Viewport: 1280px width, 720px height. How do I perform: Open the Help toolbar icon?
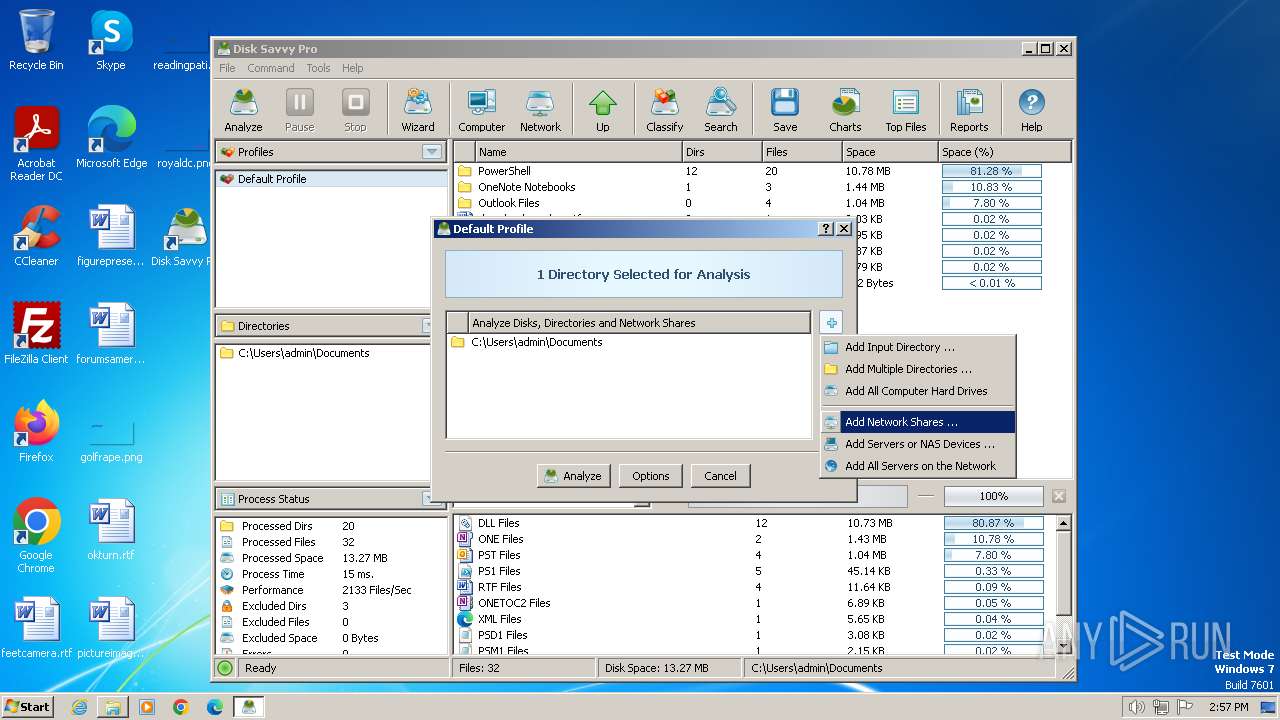(x=1031, y=110)
